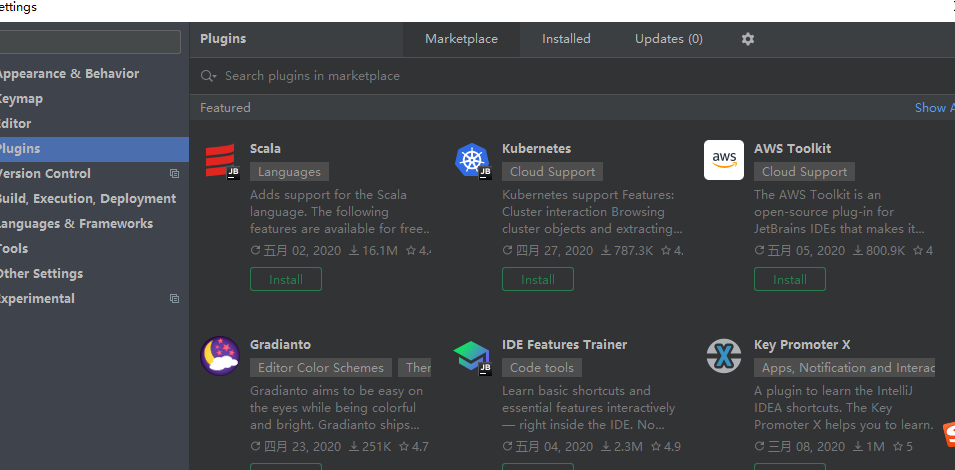The width and height of the screenshot is (955, 470).
Task: Select Tools in settings tree
Action: pos(94,248)
